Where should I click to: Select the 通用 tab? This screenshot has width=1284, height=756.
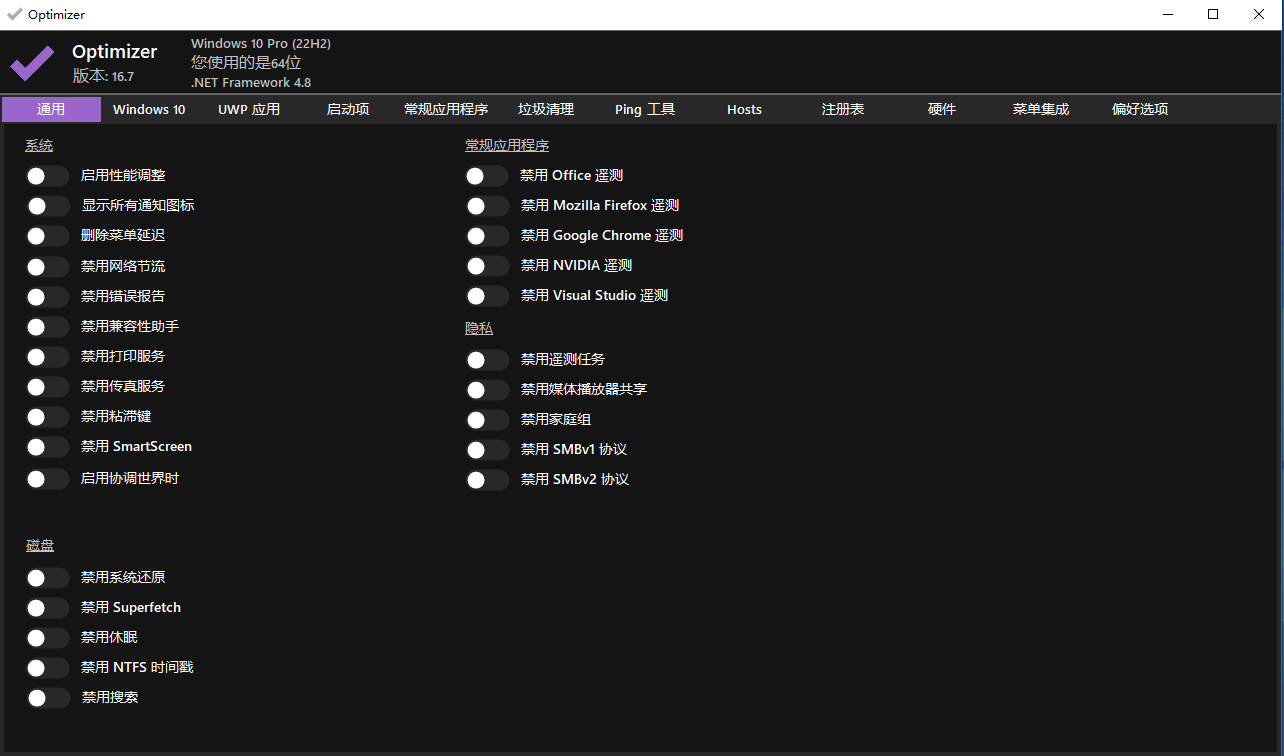click(x=51, y=110)
